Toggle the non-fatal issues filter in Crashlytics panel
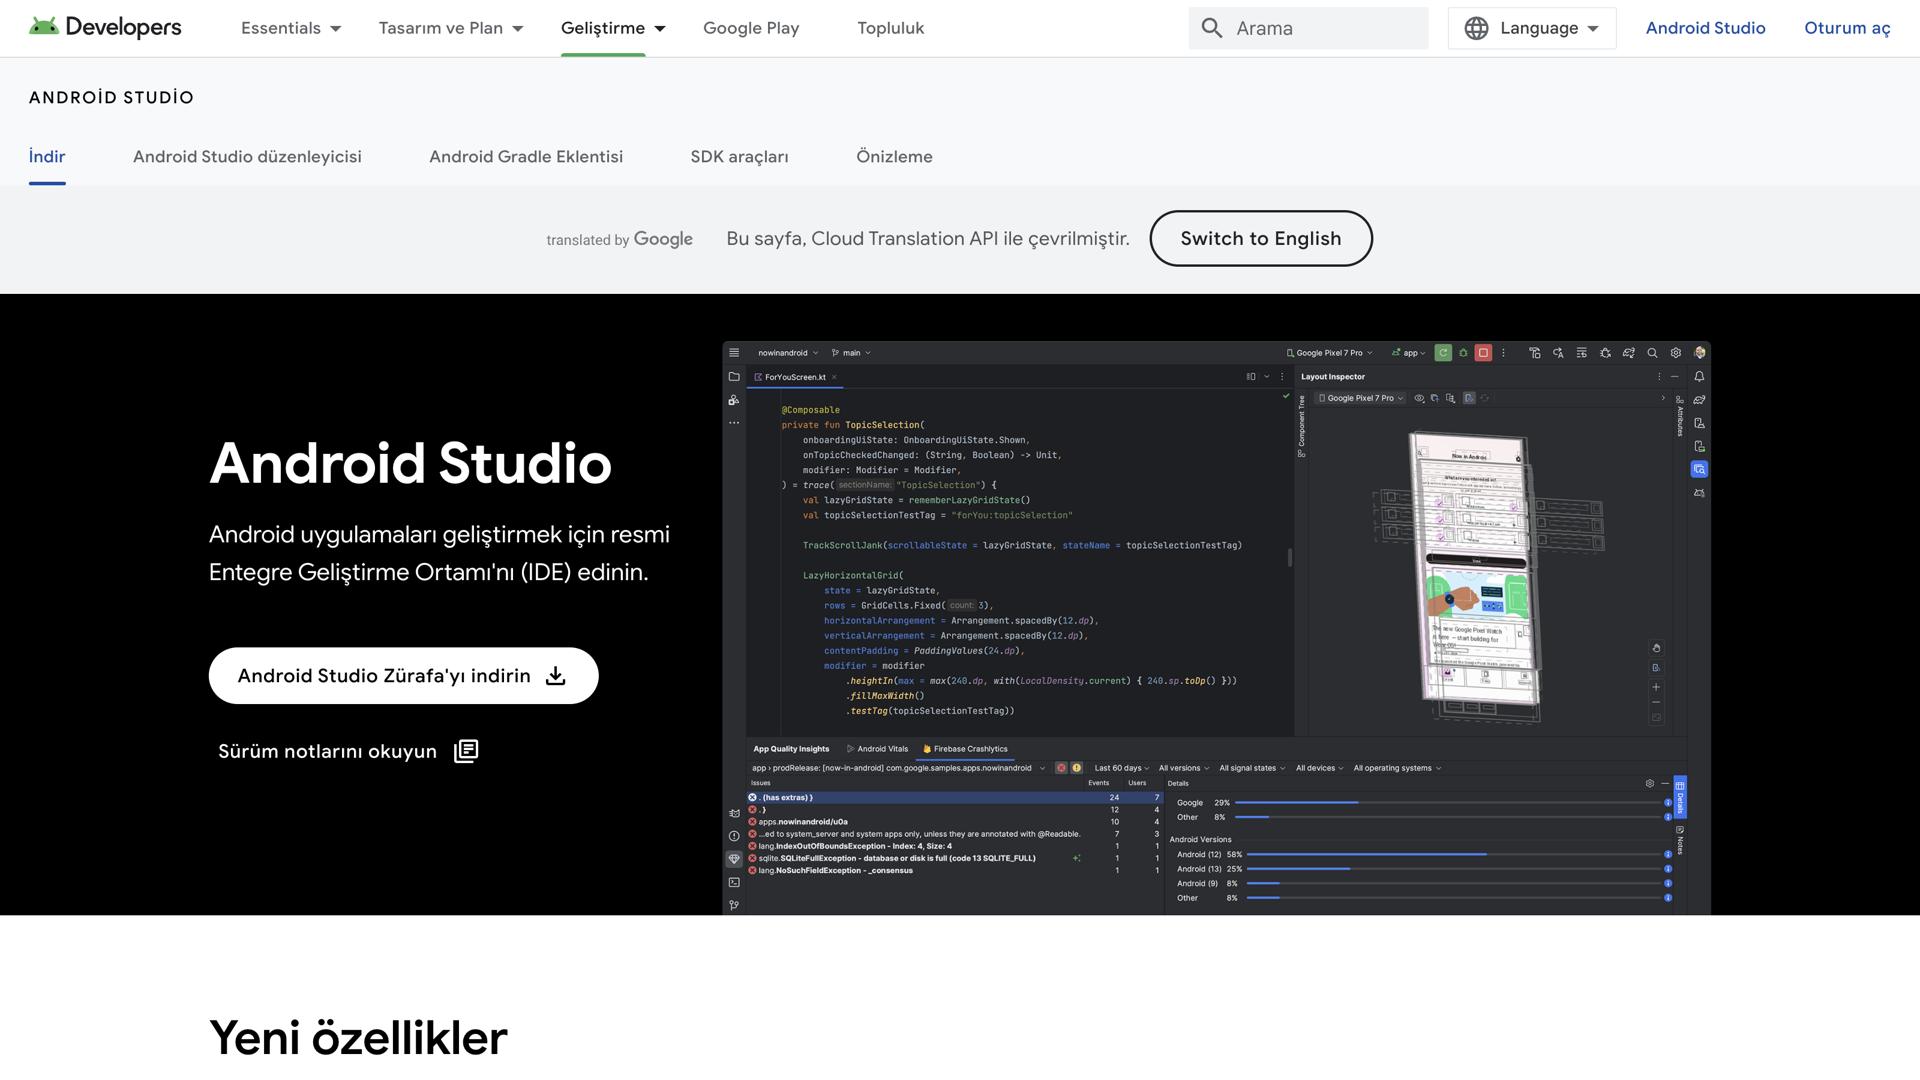Image resolution: width=1920 pixels, height=1080 pixels. pos(1077,768)
